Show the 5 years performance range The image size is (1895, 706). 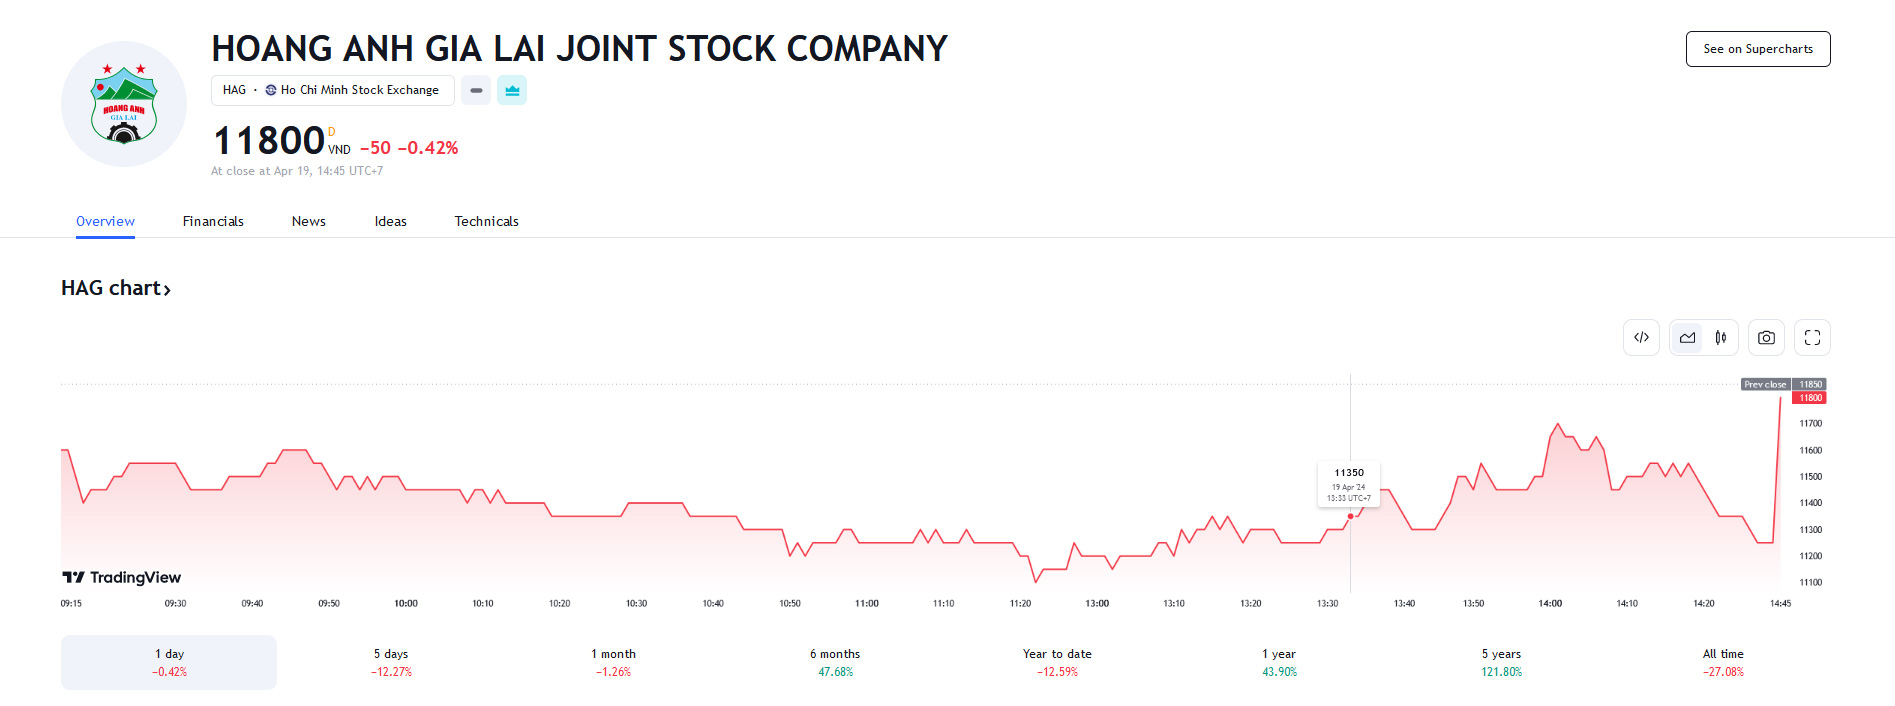(x=1501, y=662)
